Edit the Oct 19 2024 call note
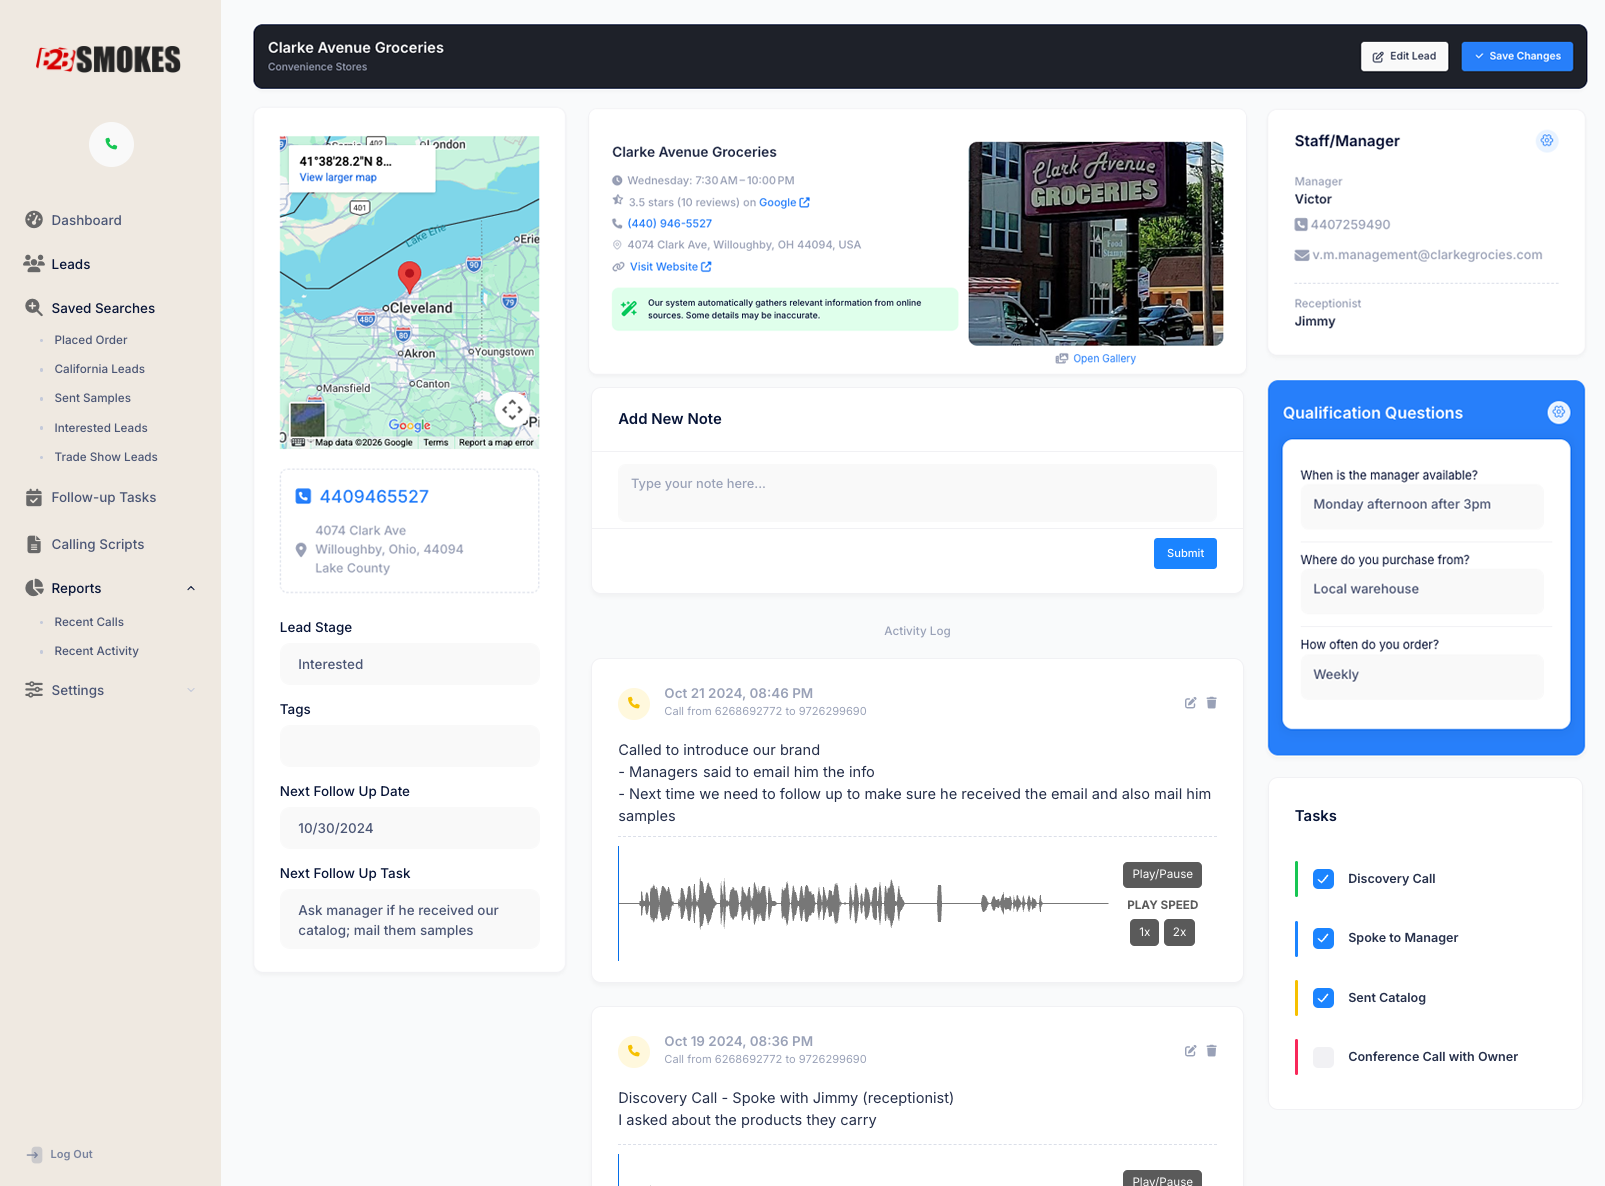The image size is (1605, 1186). (1190, 1051)
